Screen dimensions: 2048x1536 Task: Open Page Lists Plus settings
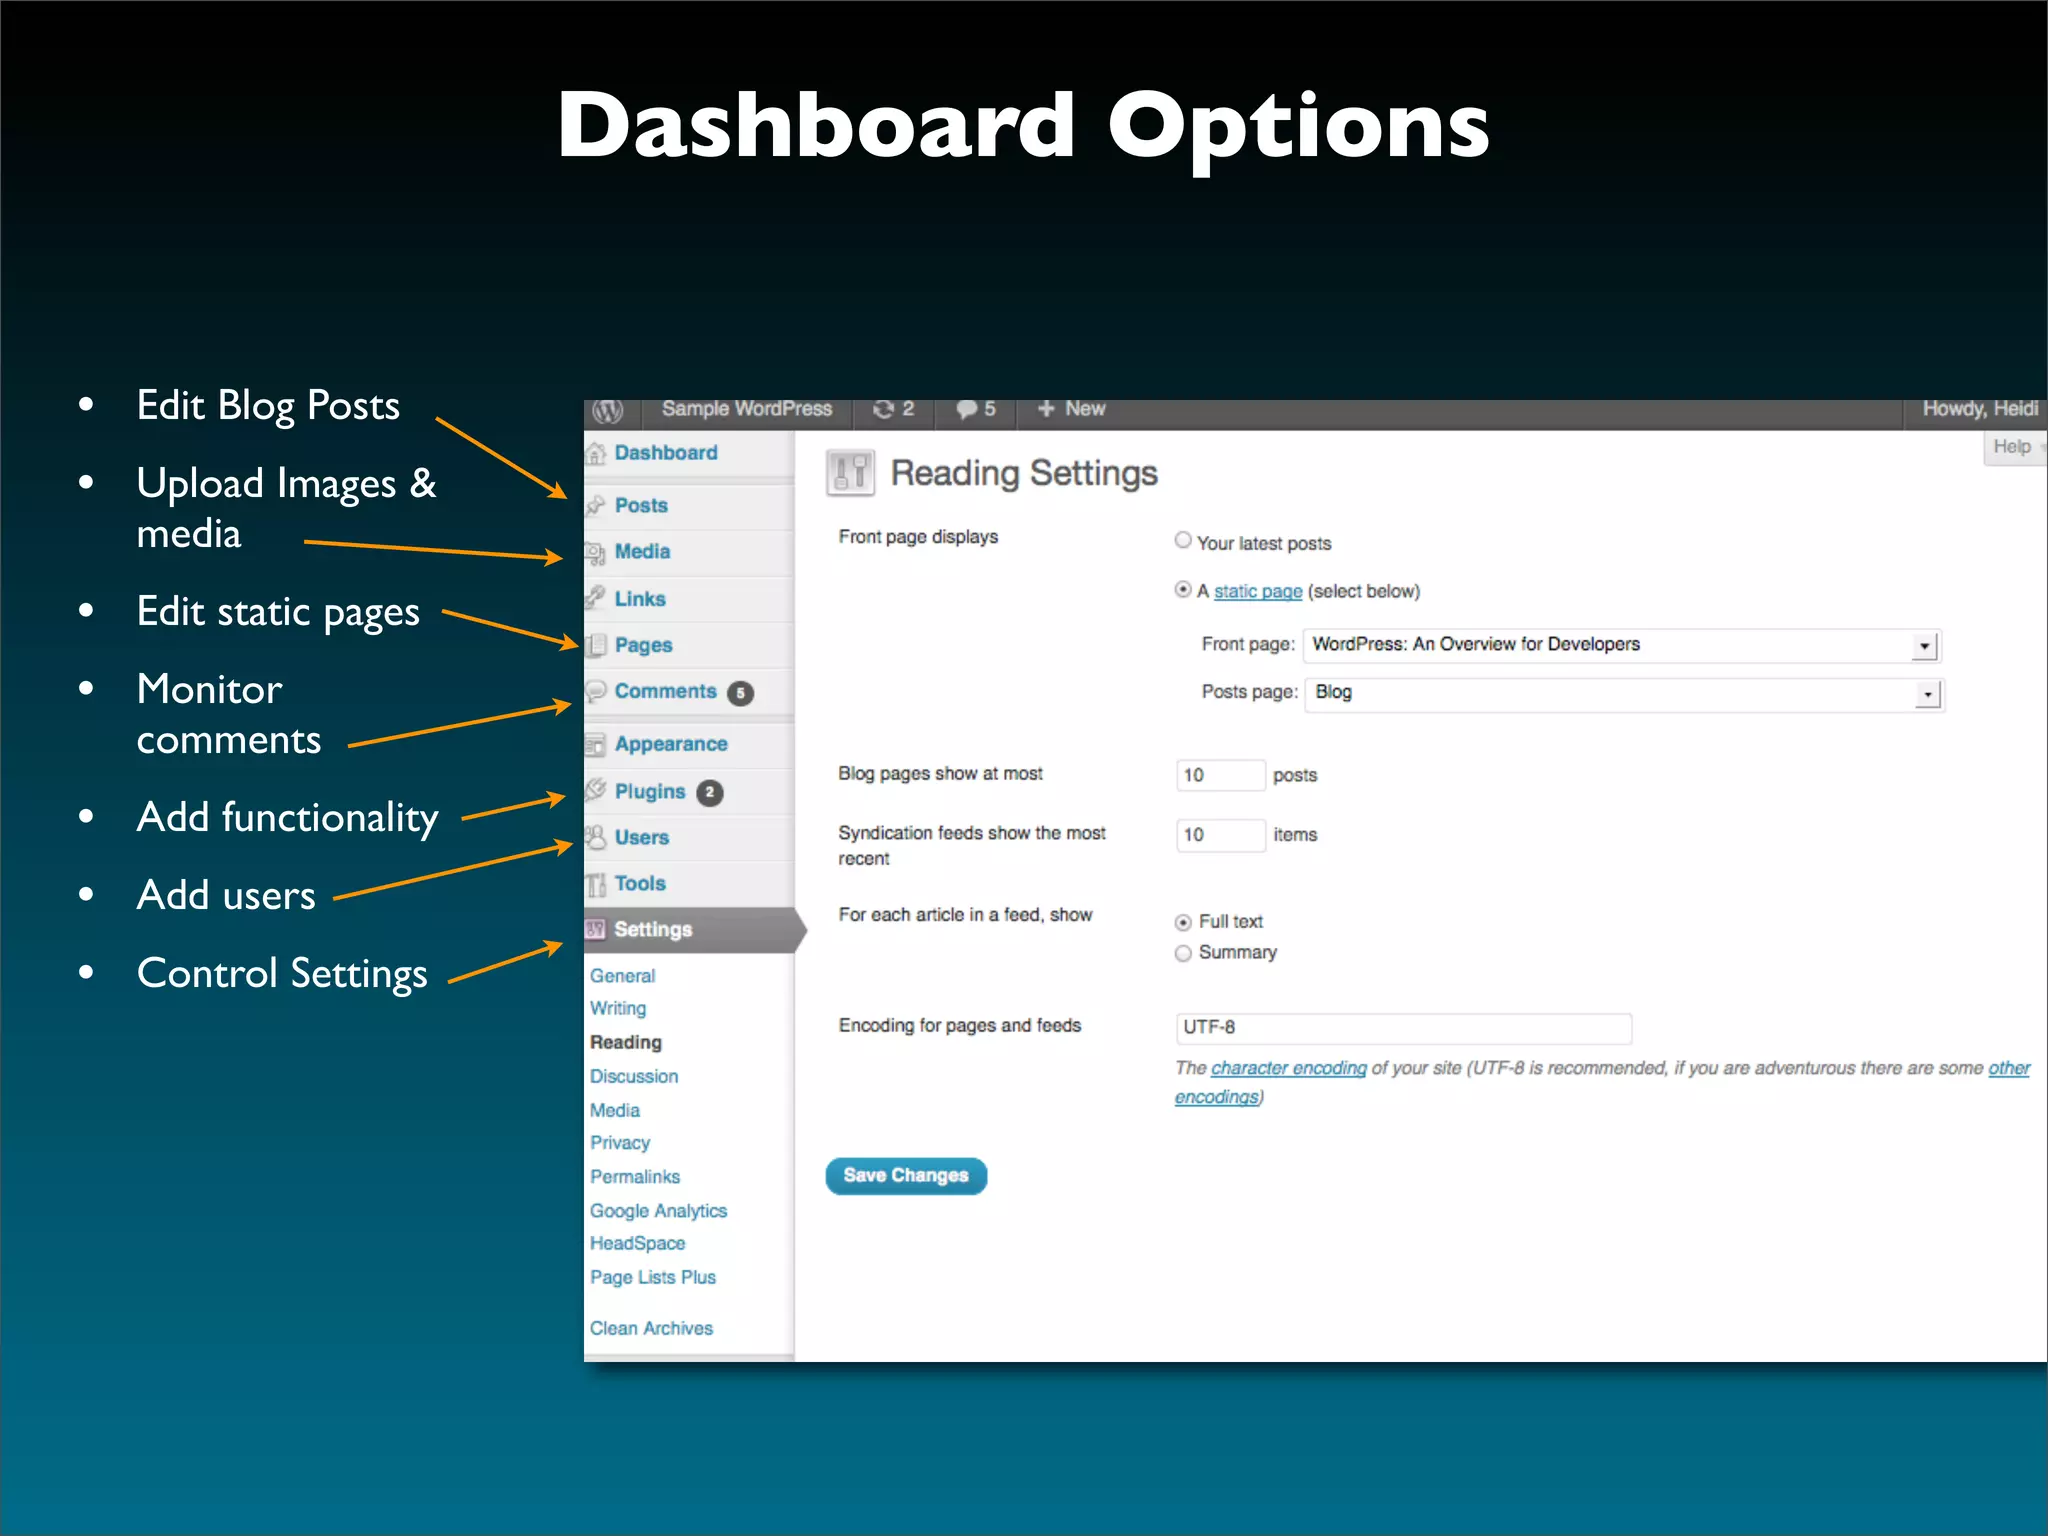652,1277
